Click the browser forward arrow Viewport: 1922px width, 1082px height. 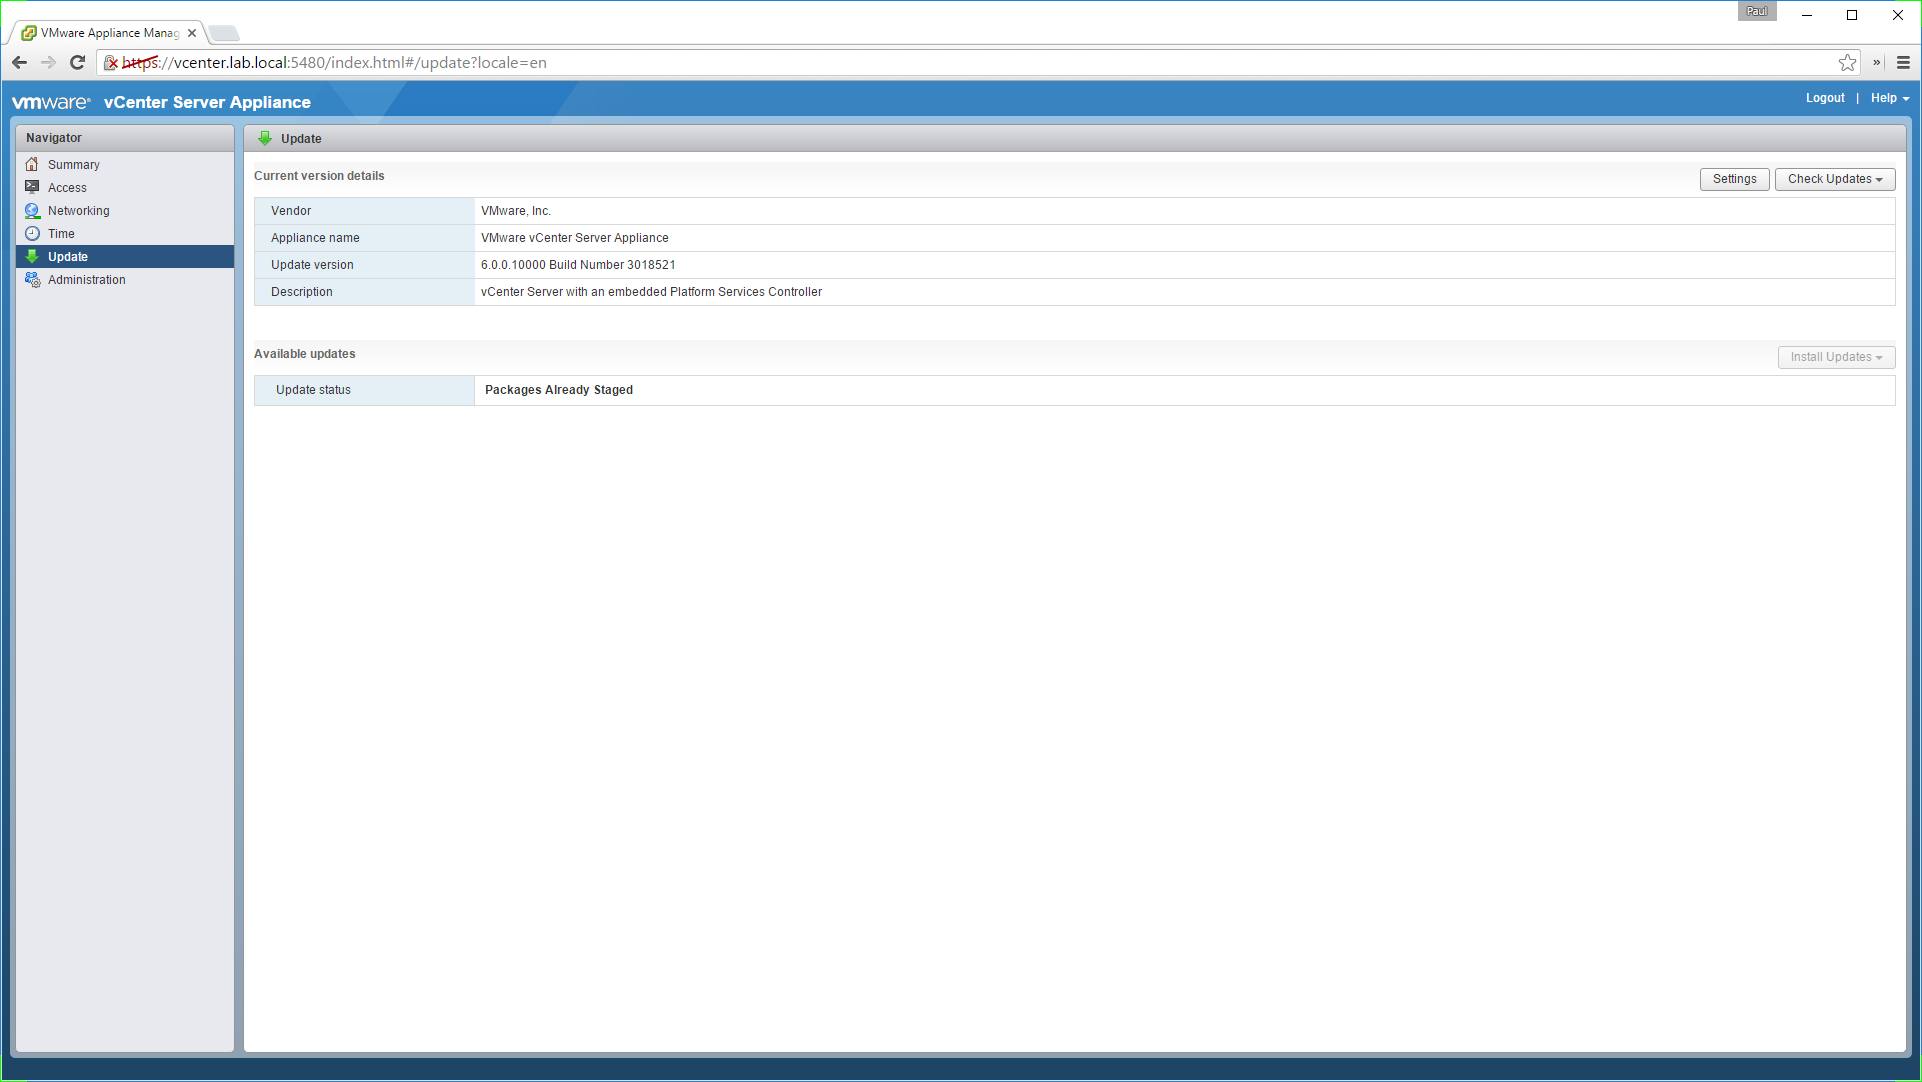[x=48, y=62]
